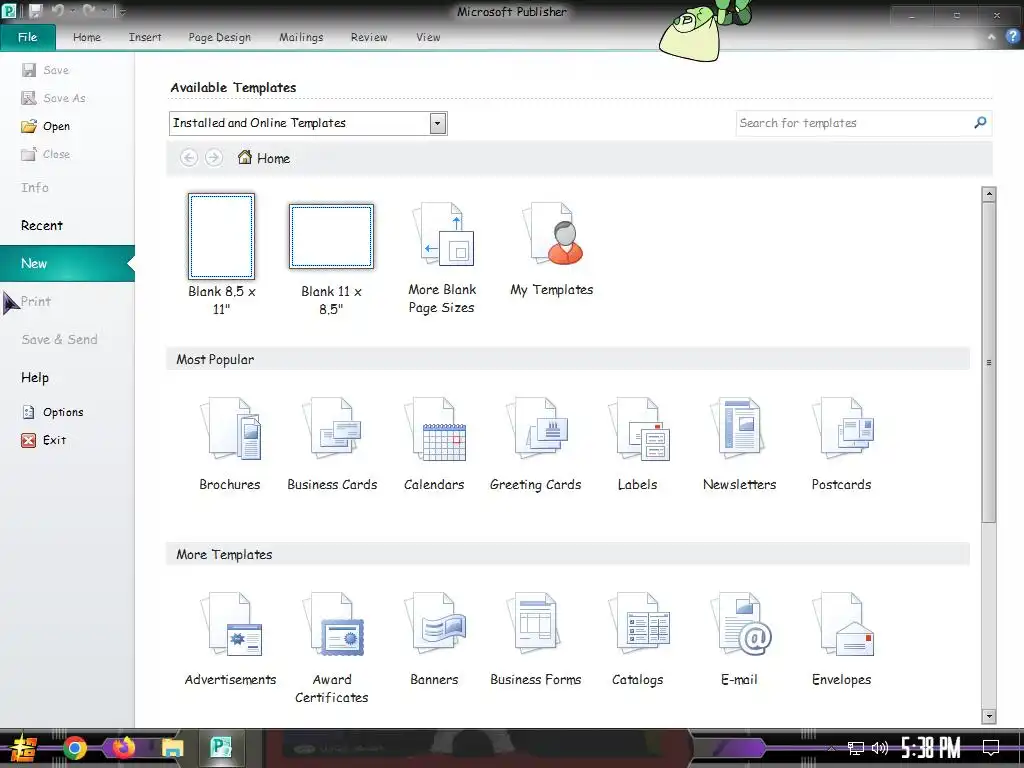Click Exit to quit Publisher

[44, 440]
